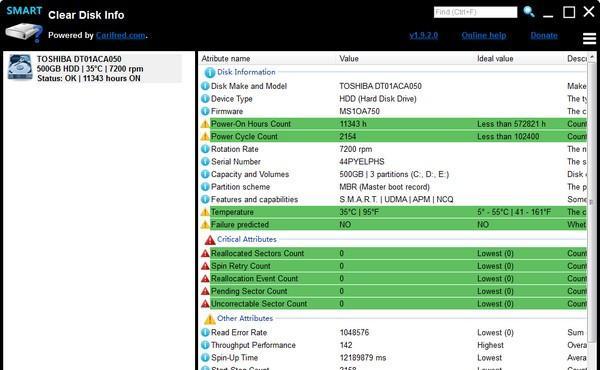Click red icon beside Uncorrectable Sector Count
Viewport: 600px width, 370px height.
point(205,304)
